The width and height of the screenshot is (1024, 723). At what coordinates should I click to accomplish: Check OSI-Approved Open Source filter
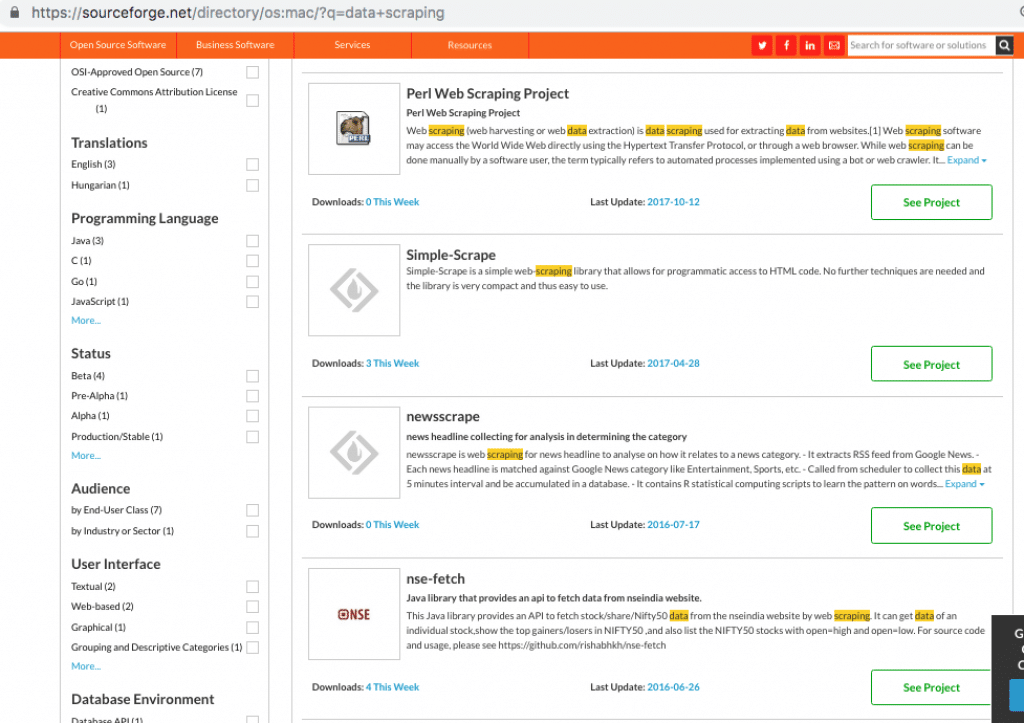[252, 72]
